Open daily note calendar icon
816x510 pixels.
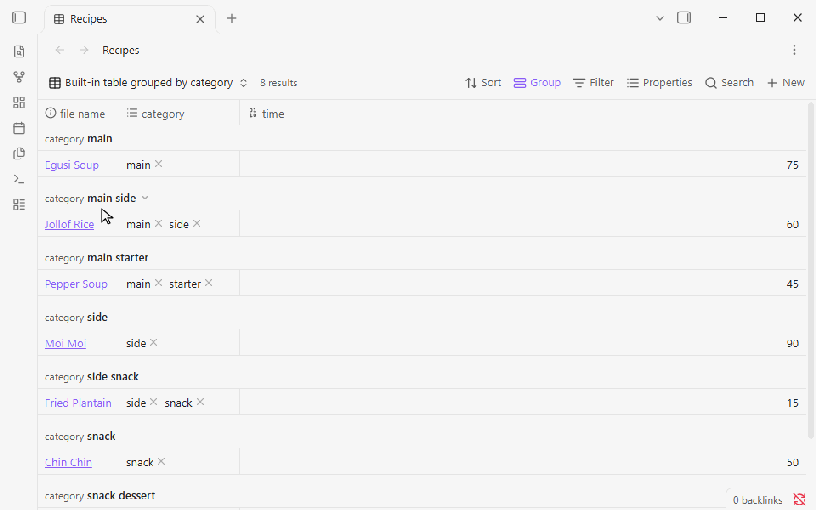(x=19, y=128)
